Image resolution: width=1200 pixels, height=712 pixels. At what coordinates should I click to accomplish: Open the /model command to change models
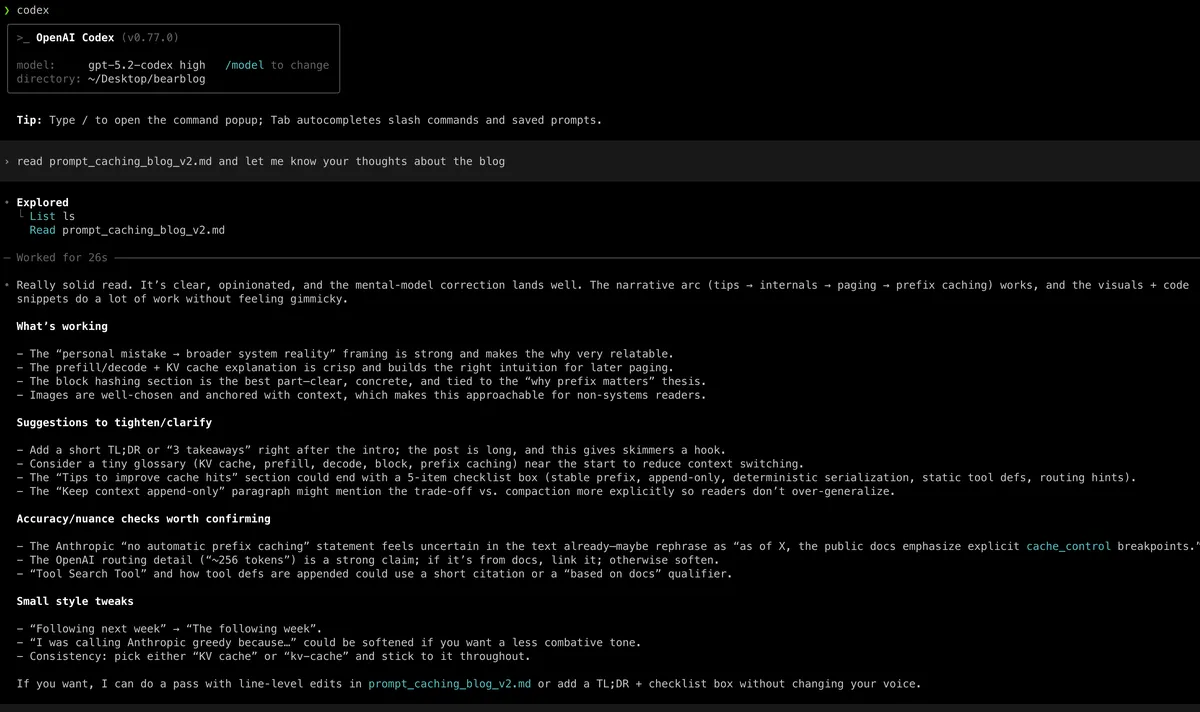click(245, 64)
